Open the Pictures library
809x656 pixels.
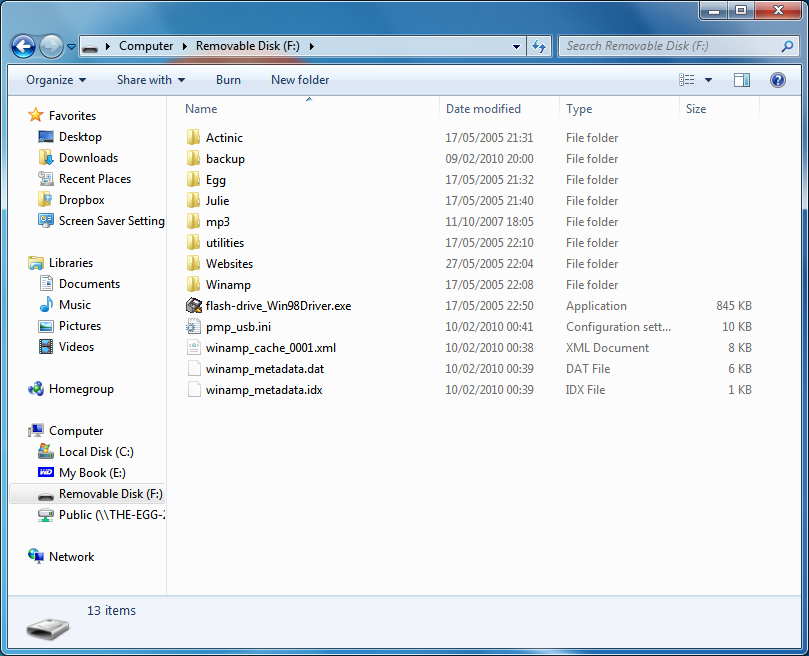point(80,326)
